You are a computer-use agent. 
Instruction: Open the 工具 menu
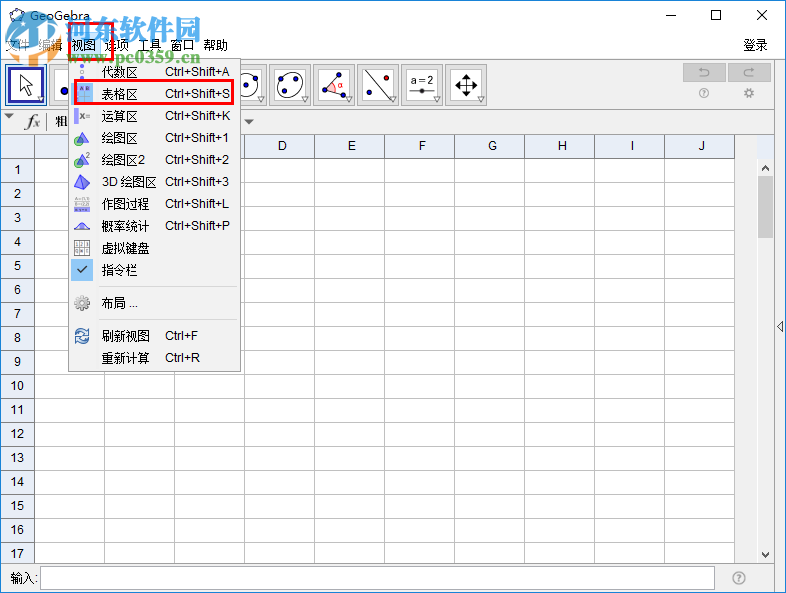tap(149, 45)
